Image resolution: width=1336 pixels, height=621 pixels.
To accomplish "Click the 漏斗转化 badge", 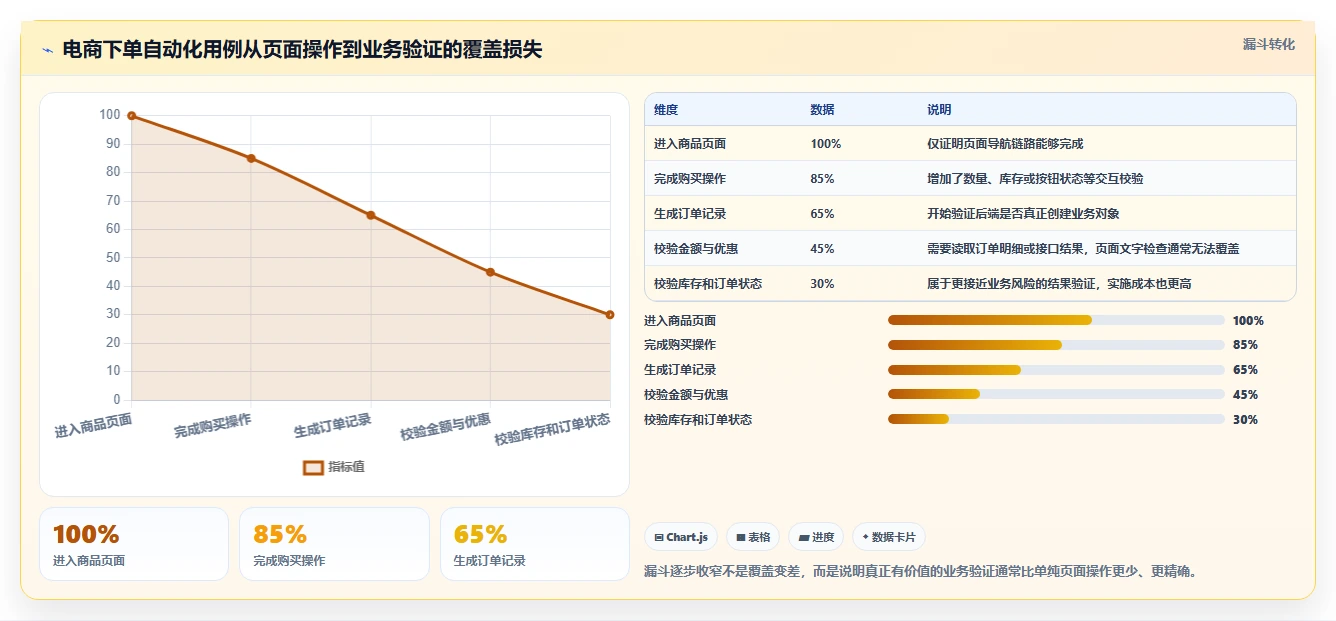I will click(1268, 45).
